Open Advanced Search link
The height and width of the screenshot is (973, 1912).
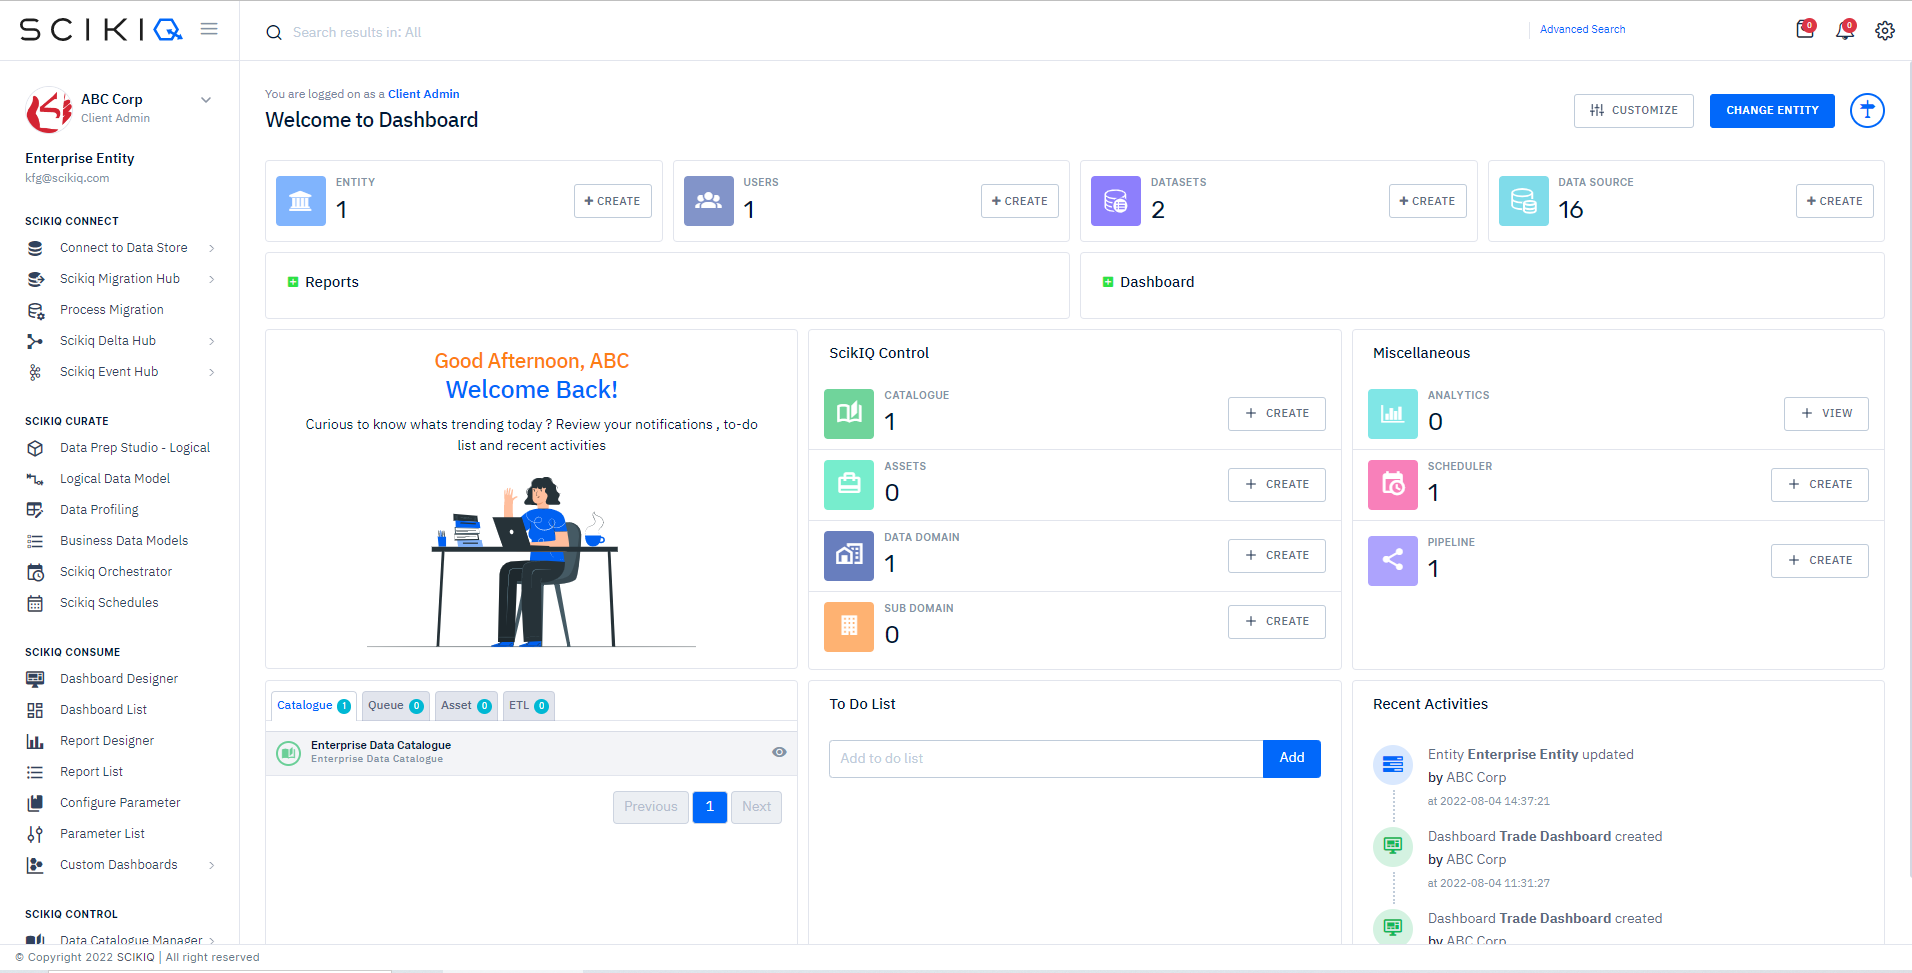pyautogui.click(x=1582, y=29)
